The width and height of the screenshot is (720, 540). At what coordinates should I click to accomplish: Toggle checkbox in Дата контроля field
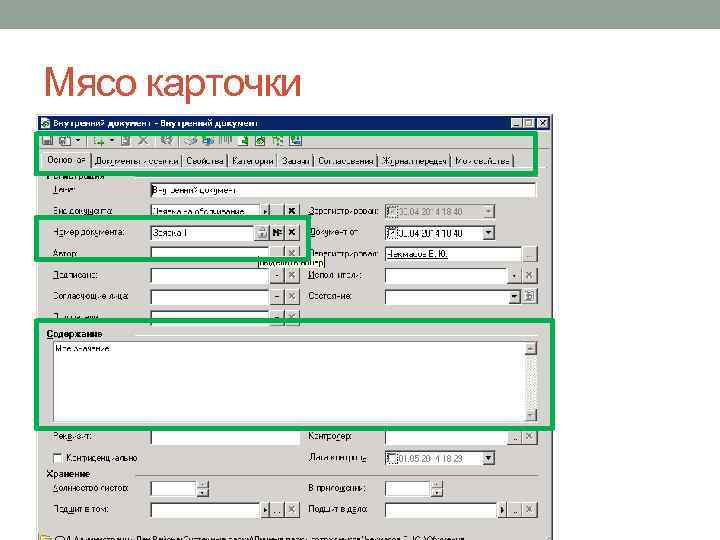pos(391,458)
